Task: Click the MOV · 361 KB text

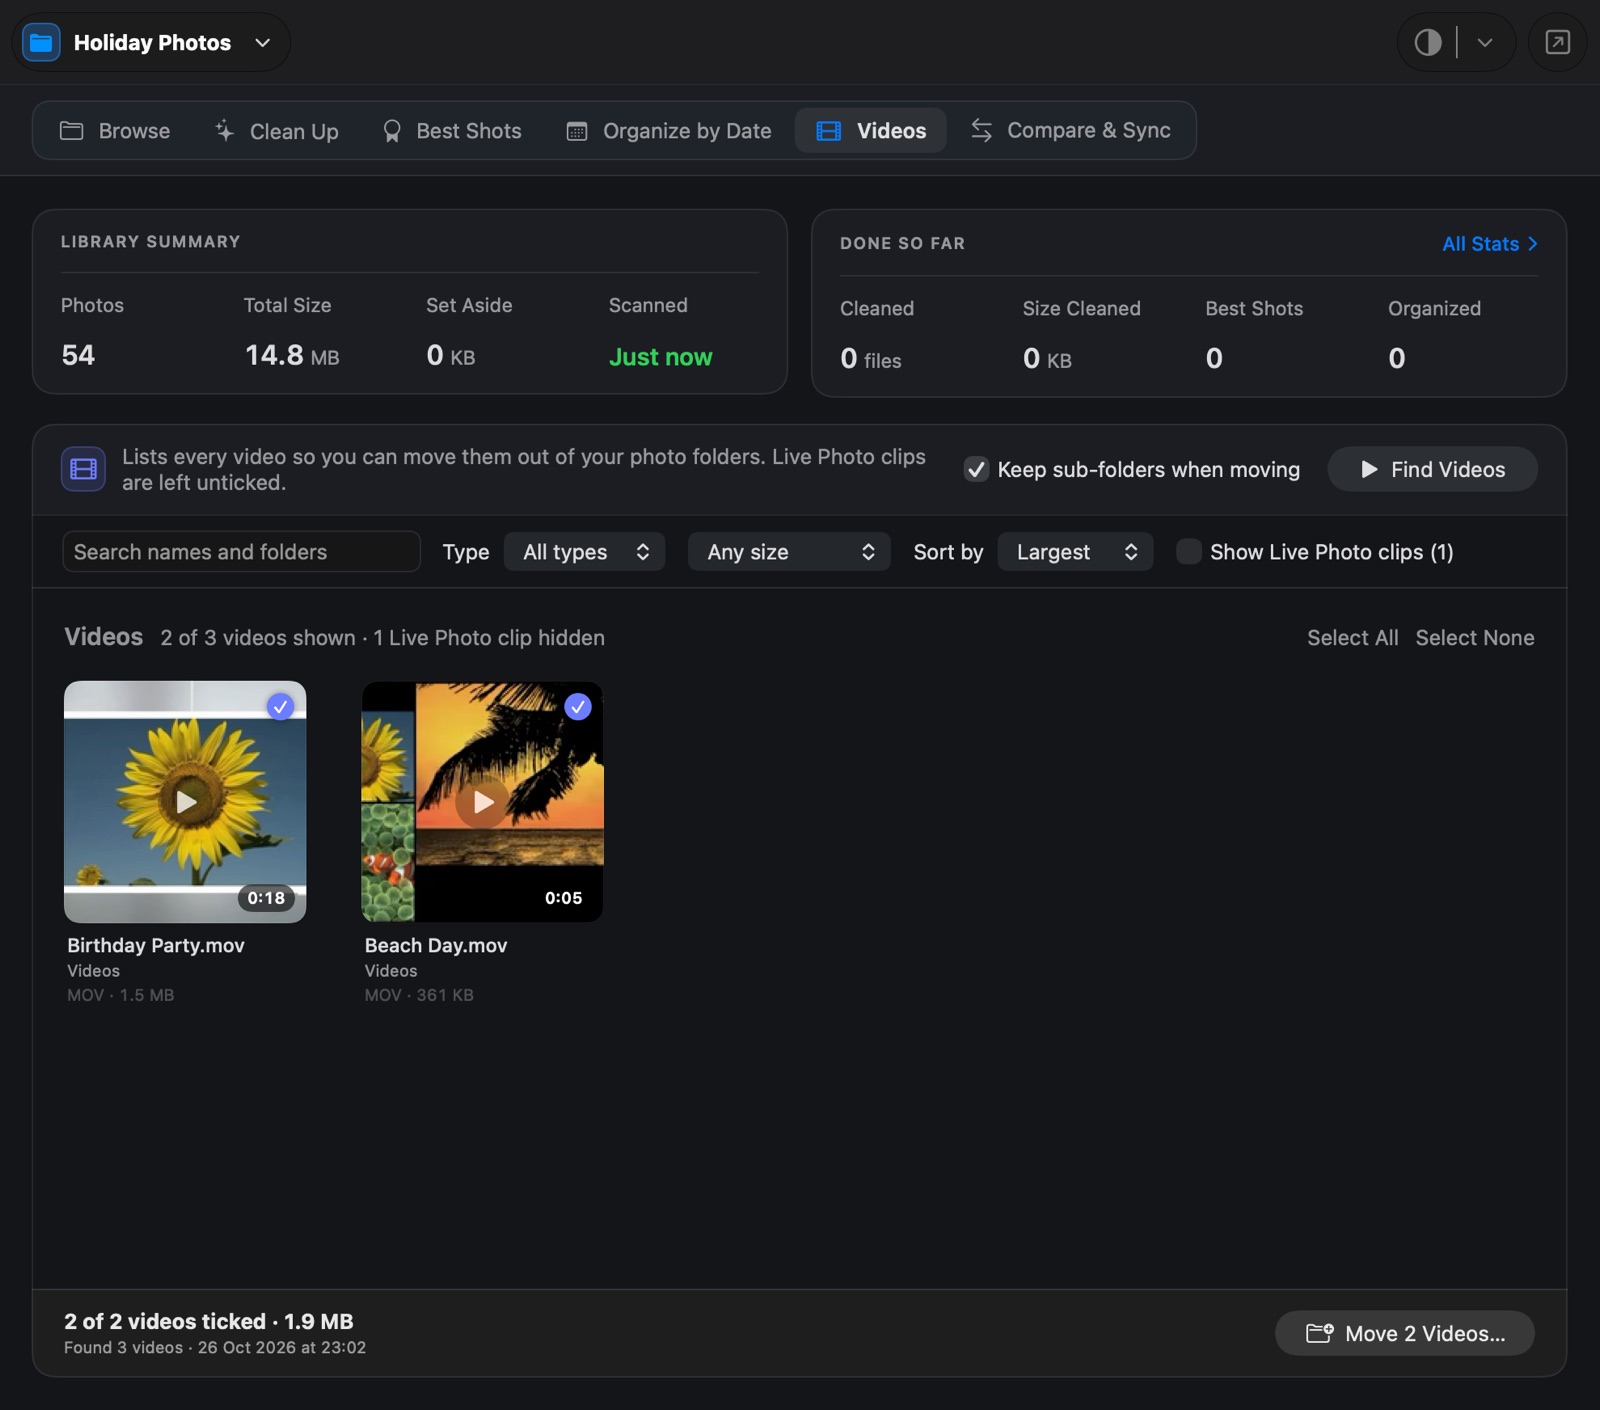Action: pos(419,995)
